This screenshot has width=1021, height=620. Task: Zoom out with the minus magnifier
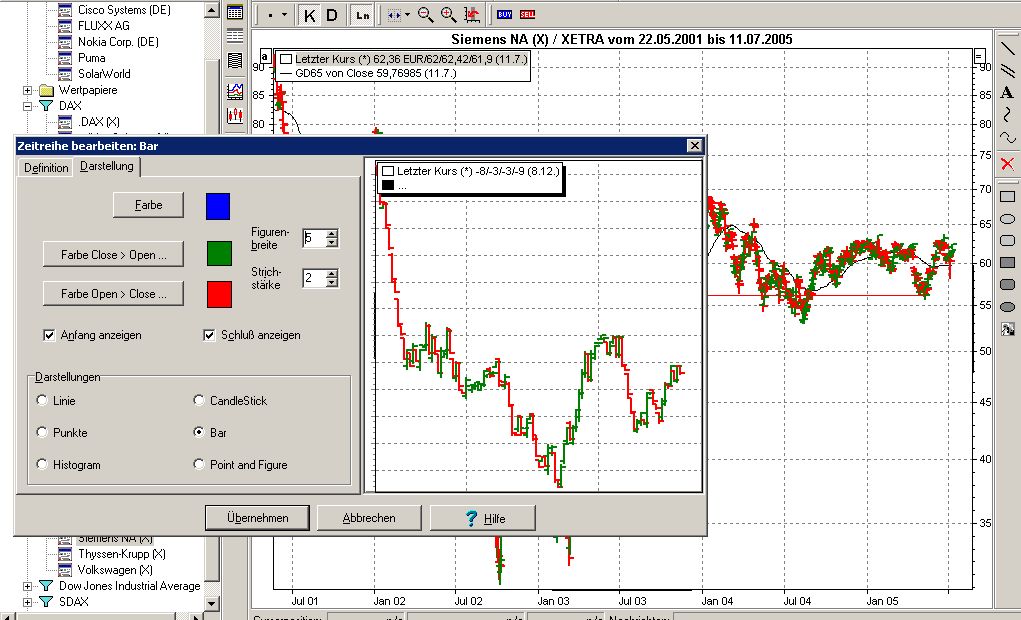(x=425, y=15)
